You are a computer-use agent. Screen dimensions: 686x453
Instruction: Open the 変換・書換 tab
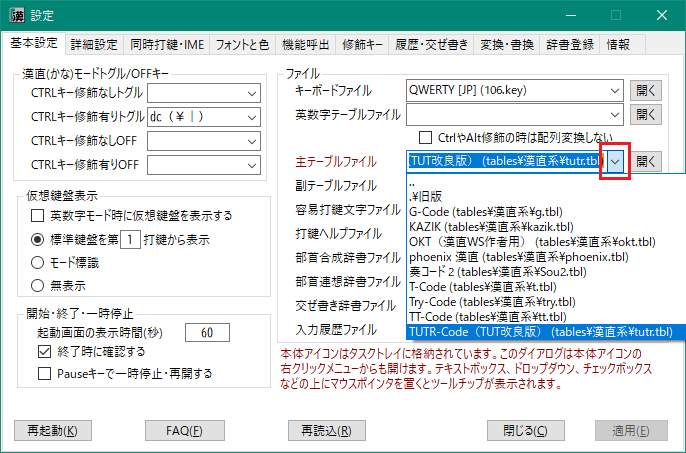(x=507, y=45)
